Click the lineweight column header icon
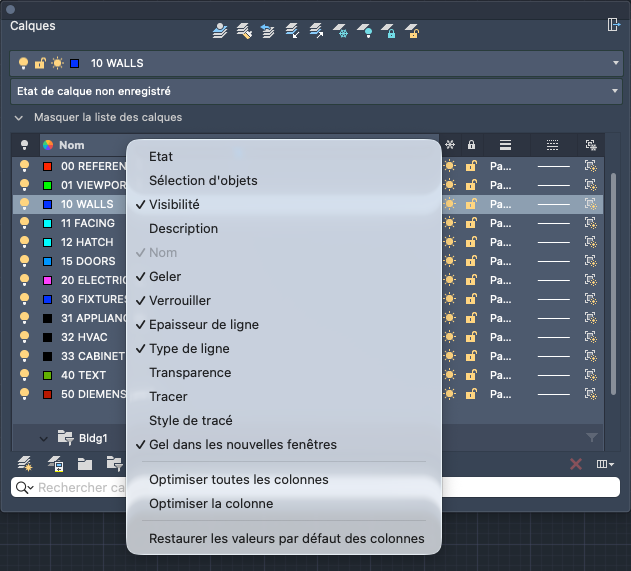Screen dimensions: 631x571 505,145
